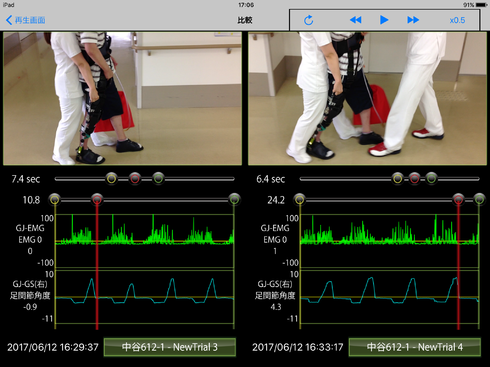The image size is (490, 367).
Task: Click the right ankle angle value 4.3
Action: tap(276, 307)
